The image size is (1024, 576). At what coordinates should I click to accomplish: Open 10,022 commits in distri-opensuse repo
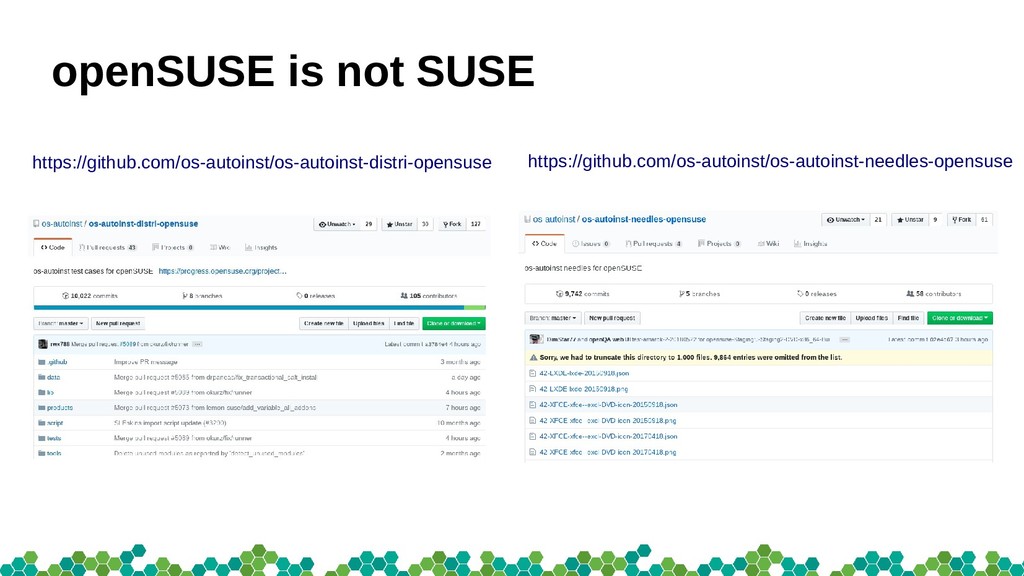(90, 296)
